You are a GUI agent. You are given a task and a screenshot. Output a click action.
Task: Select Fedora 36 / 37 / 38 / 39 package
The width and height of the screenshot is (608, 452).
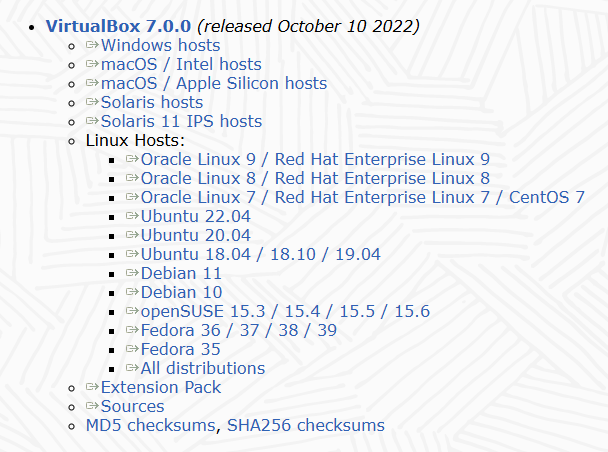point(239,330)
